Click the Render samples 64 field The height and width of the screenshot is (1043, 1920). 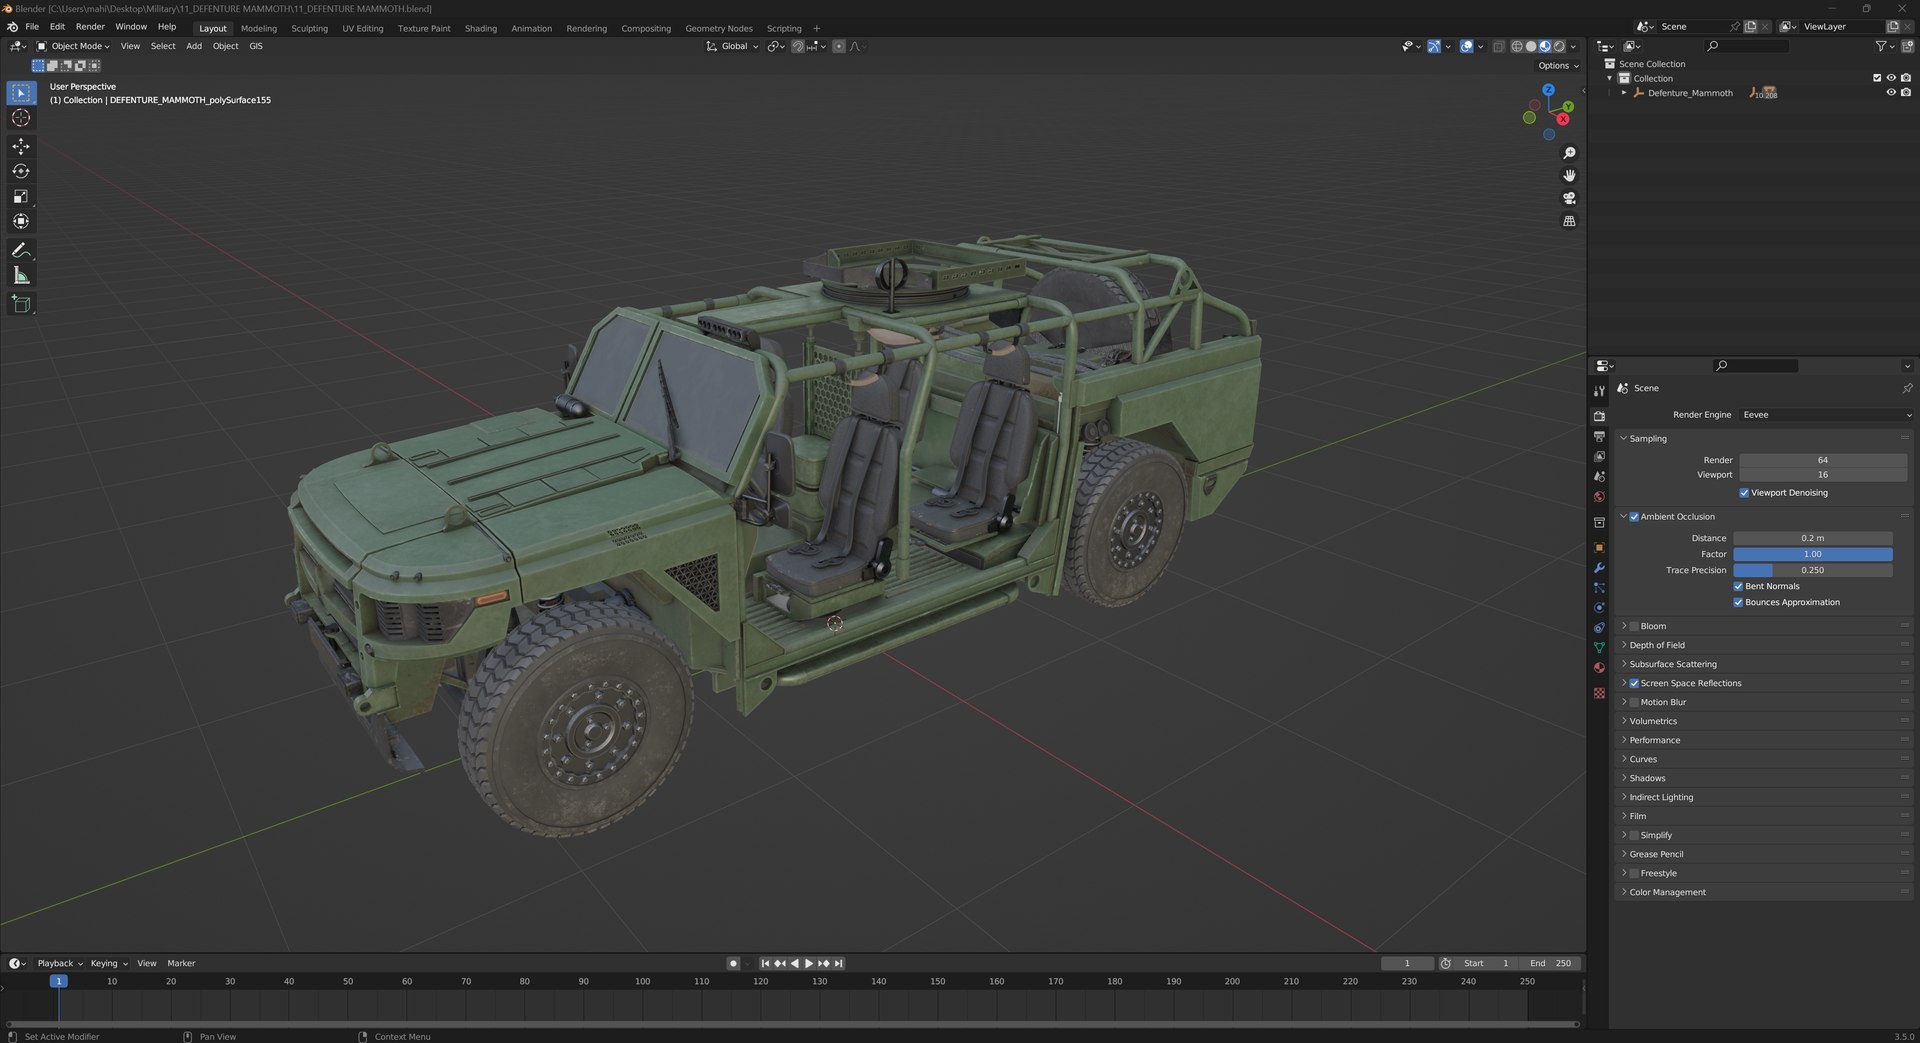pos(1823,461)
